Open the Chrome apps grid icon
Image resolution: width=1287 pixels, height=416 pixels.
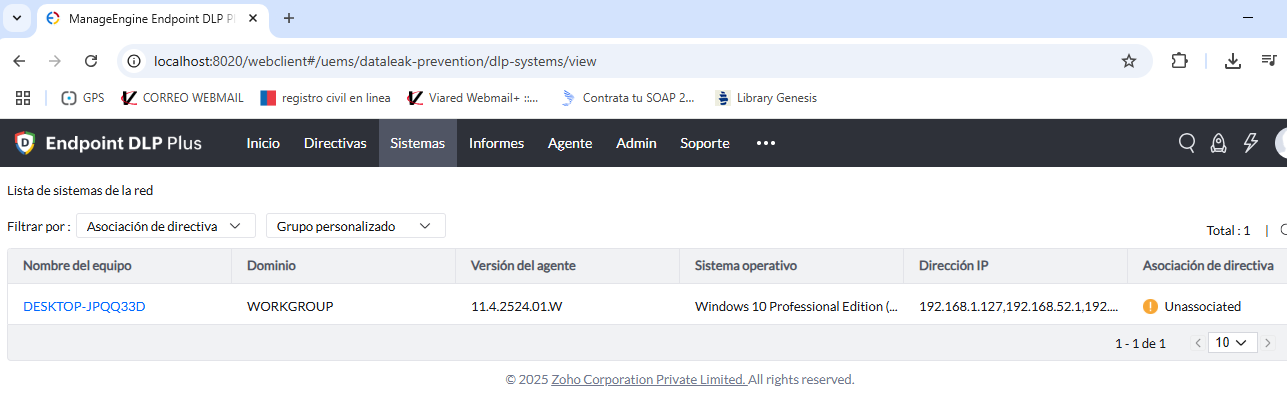pos(22,98)
